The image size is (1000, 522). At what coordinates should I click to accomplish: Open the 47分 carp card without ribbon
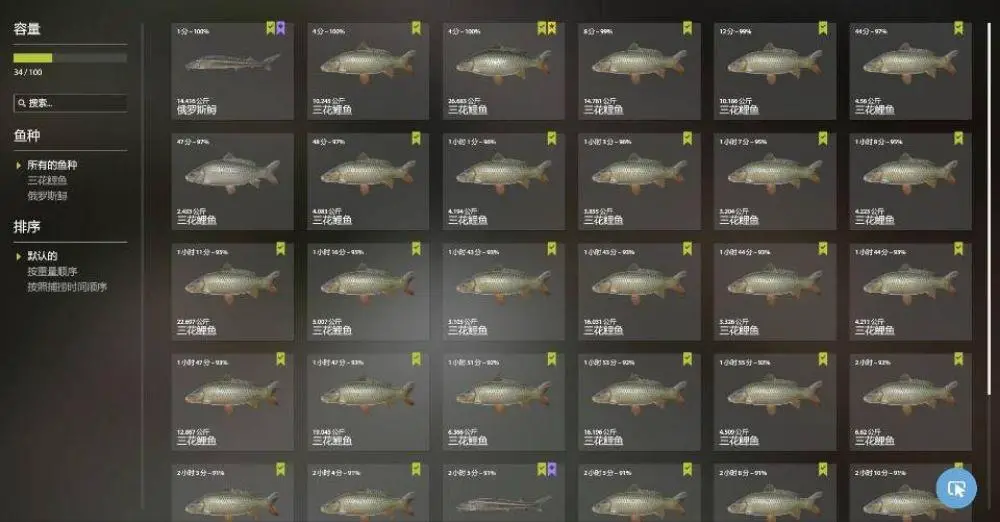233,181
